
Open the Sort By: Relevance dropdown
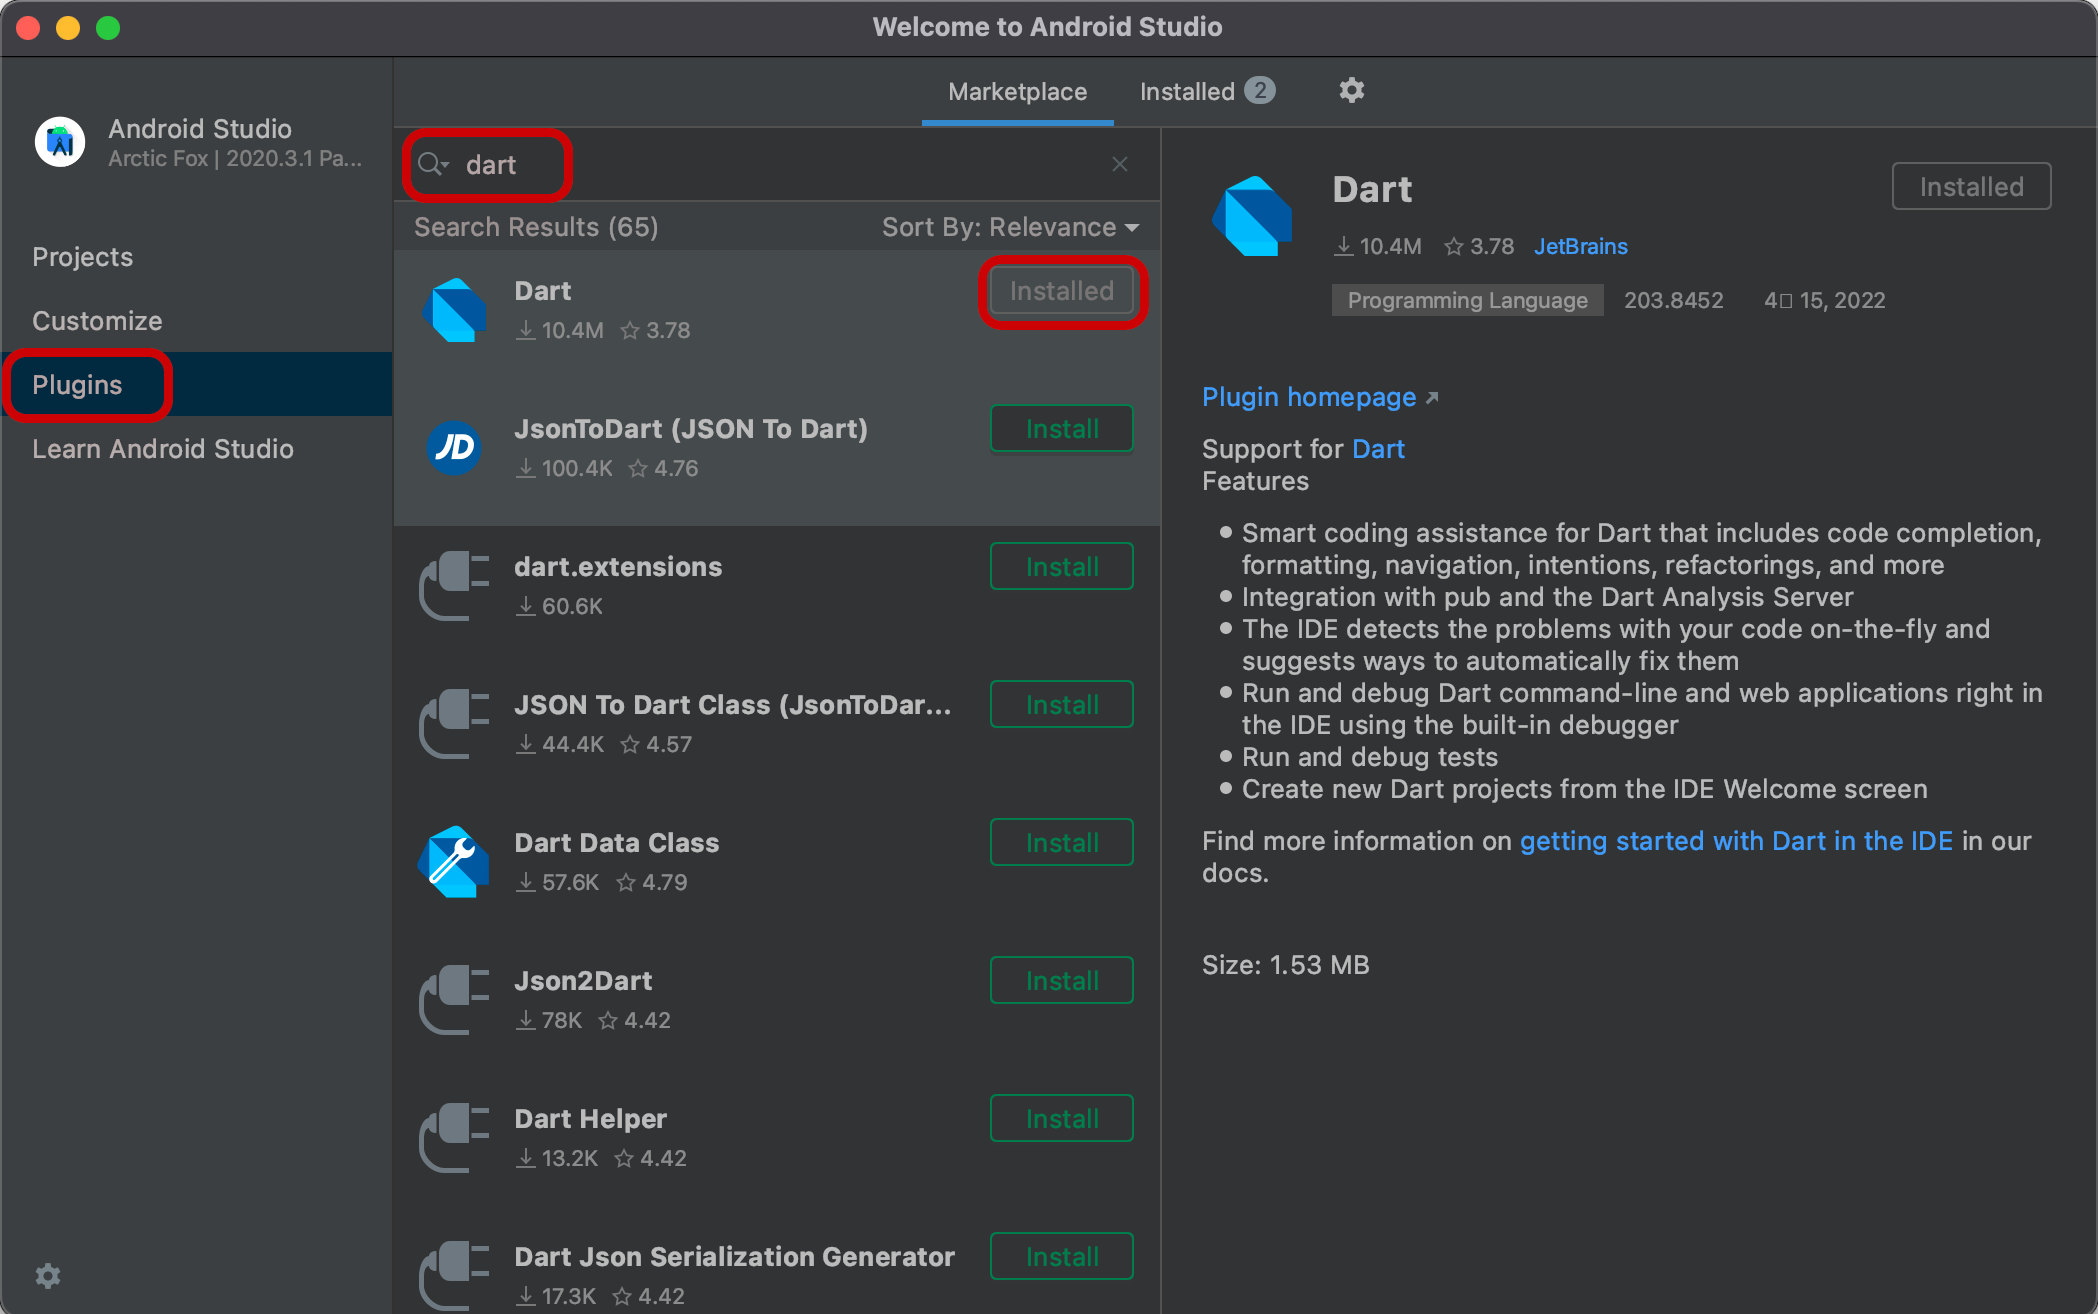(x=1010, y=227)
